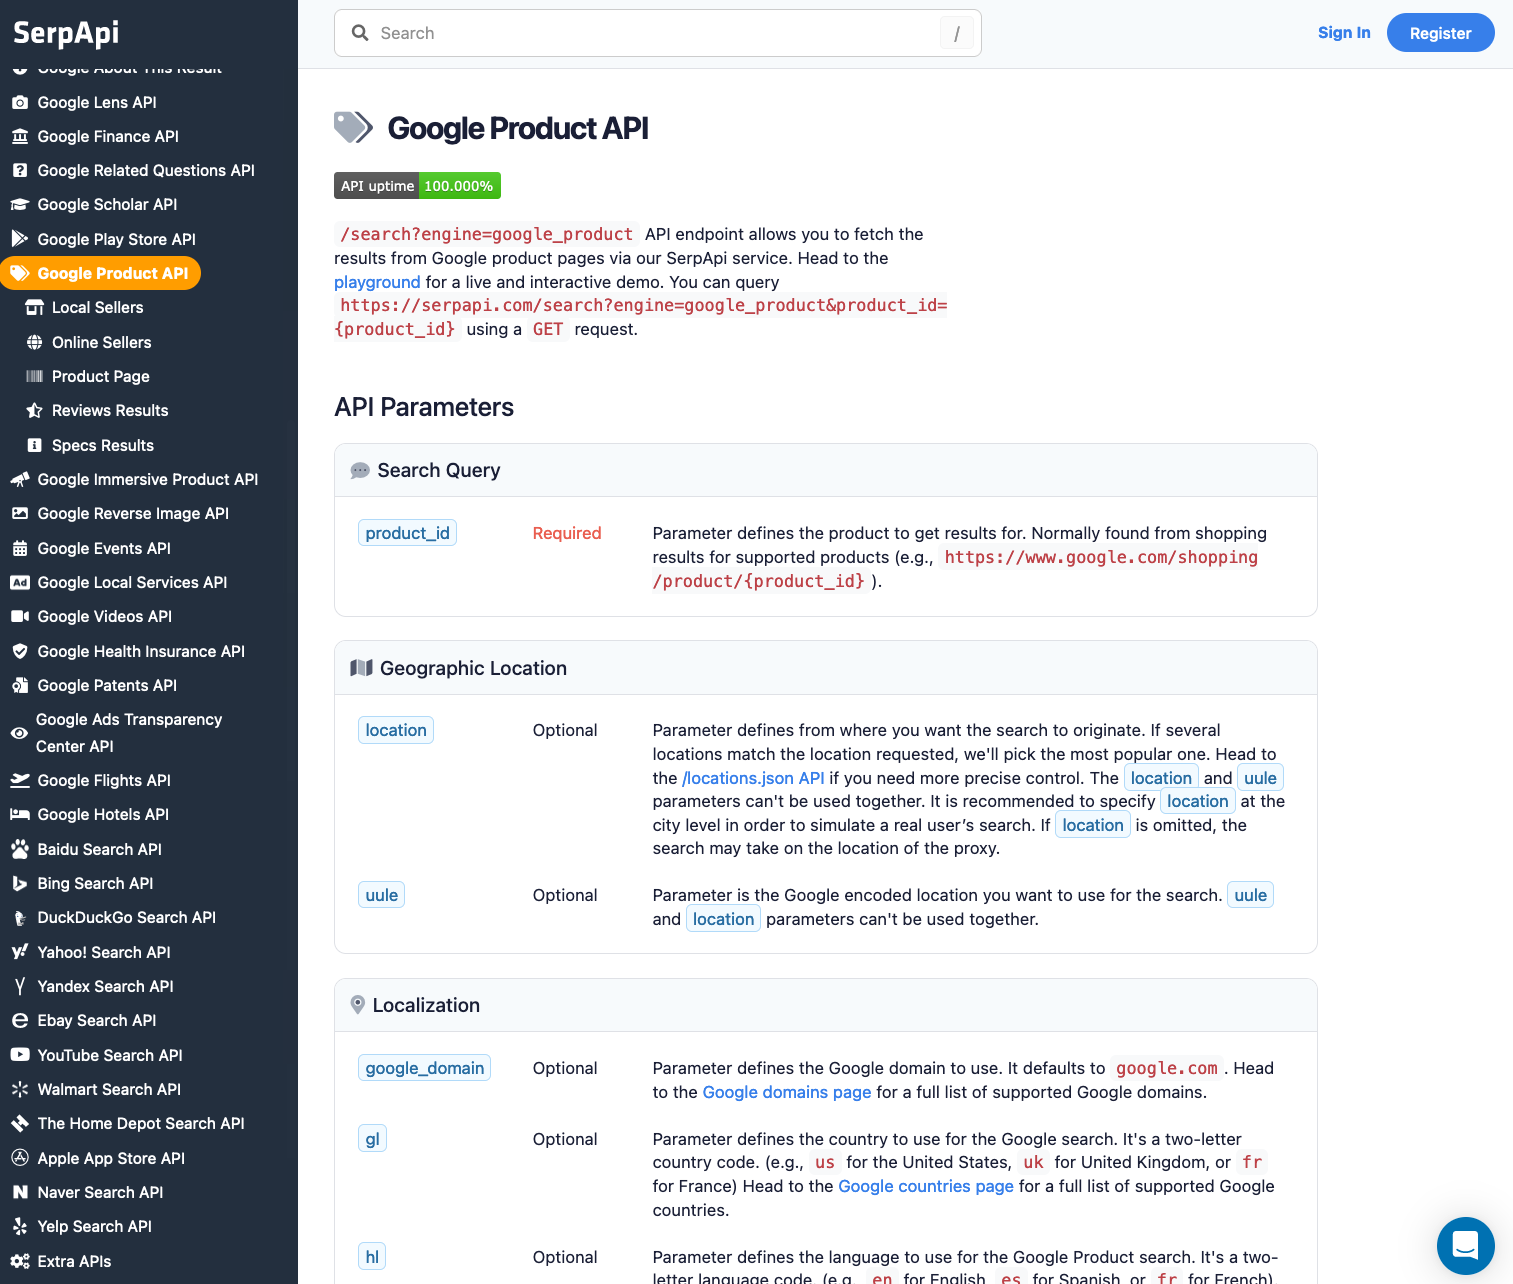1513x1284 pixels.
Task: Open Naver Search API page
Action: pyautogui.click(x=100, y=1192)
